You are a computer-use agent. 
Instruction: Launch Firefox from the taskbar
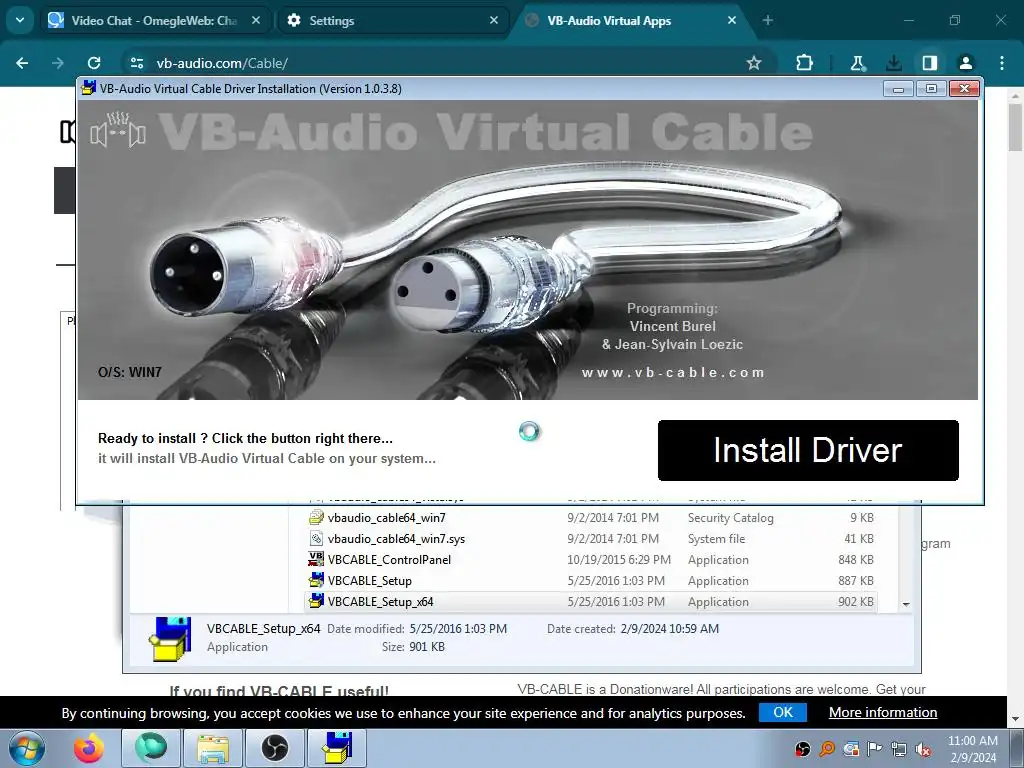[x=89, y=748]
